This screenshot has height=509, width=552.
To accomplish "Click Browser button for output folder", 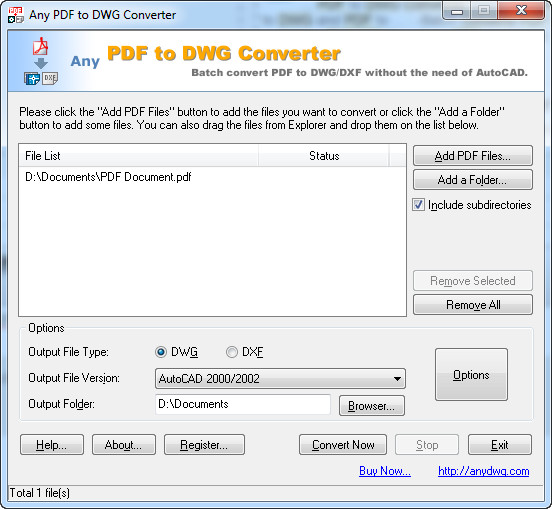I will (372, 406).
